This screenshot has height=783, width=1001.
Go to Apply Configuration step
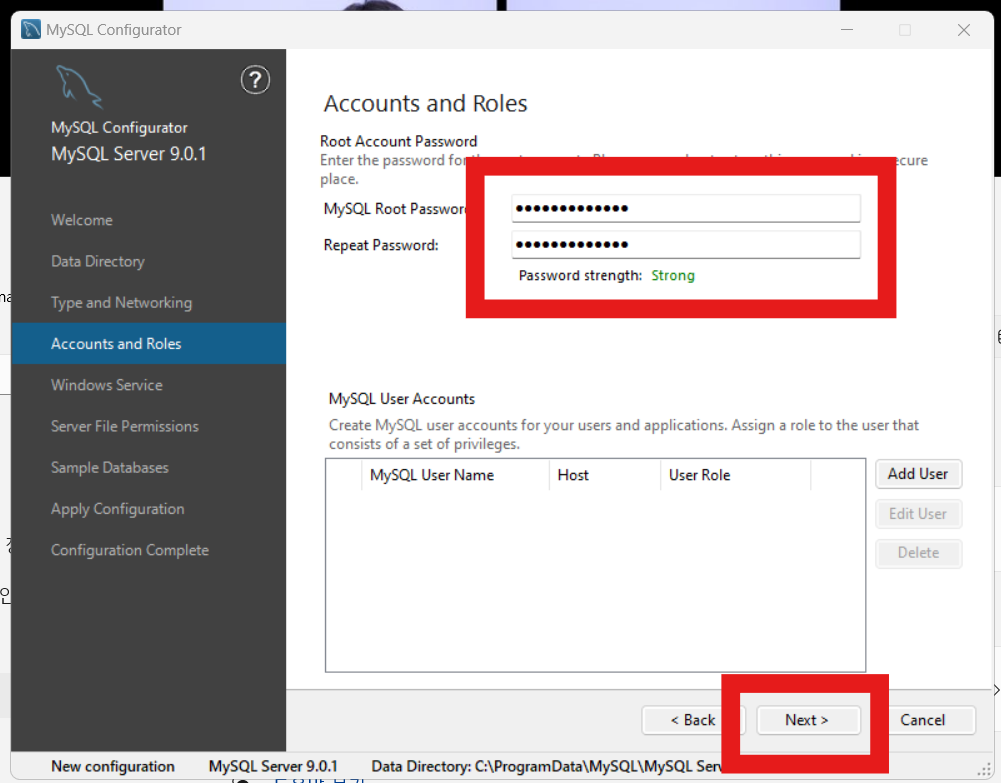117,509
